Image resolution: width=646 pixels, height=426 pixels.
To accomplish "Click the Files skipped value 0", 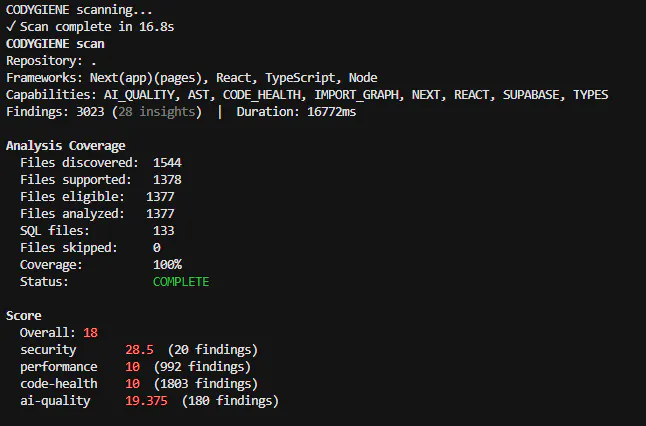I will [157, 248].
